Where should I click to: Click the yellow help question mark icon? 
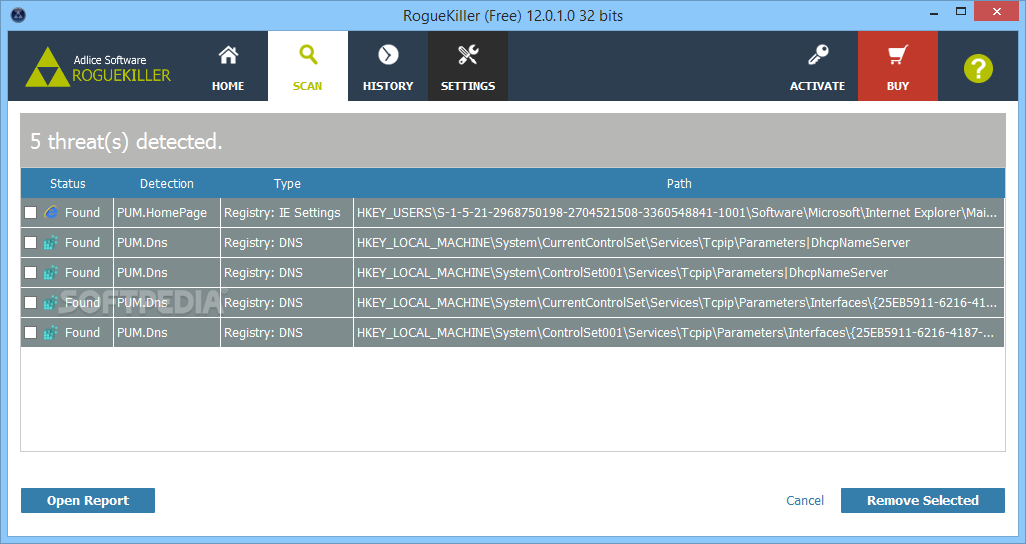978,68
